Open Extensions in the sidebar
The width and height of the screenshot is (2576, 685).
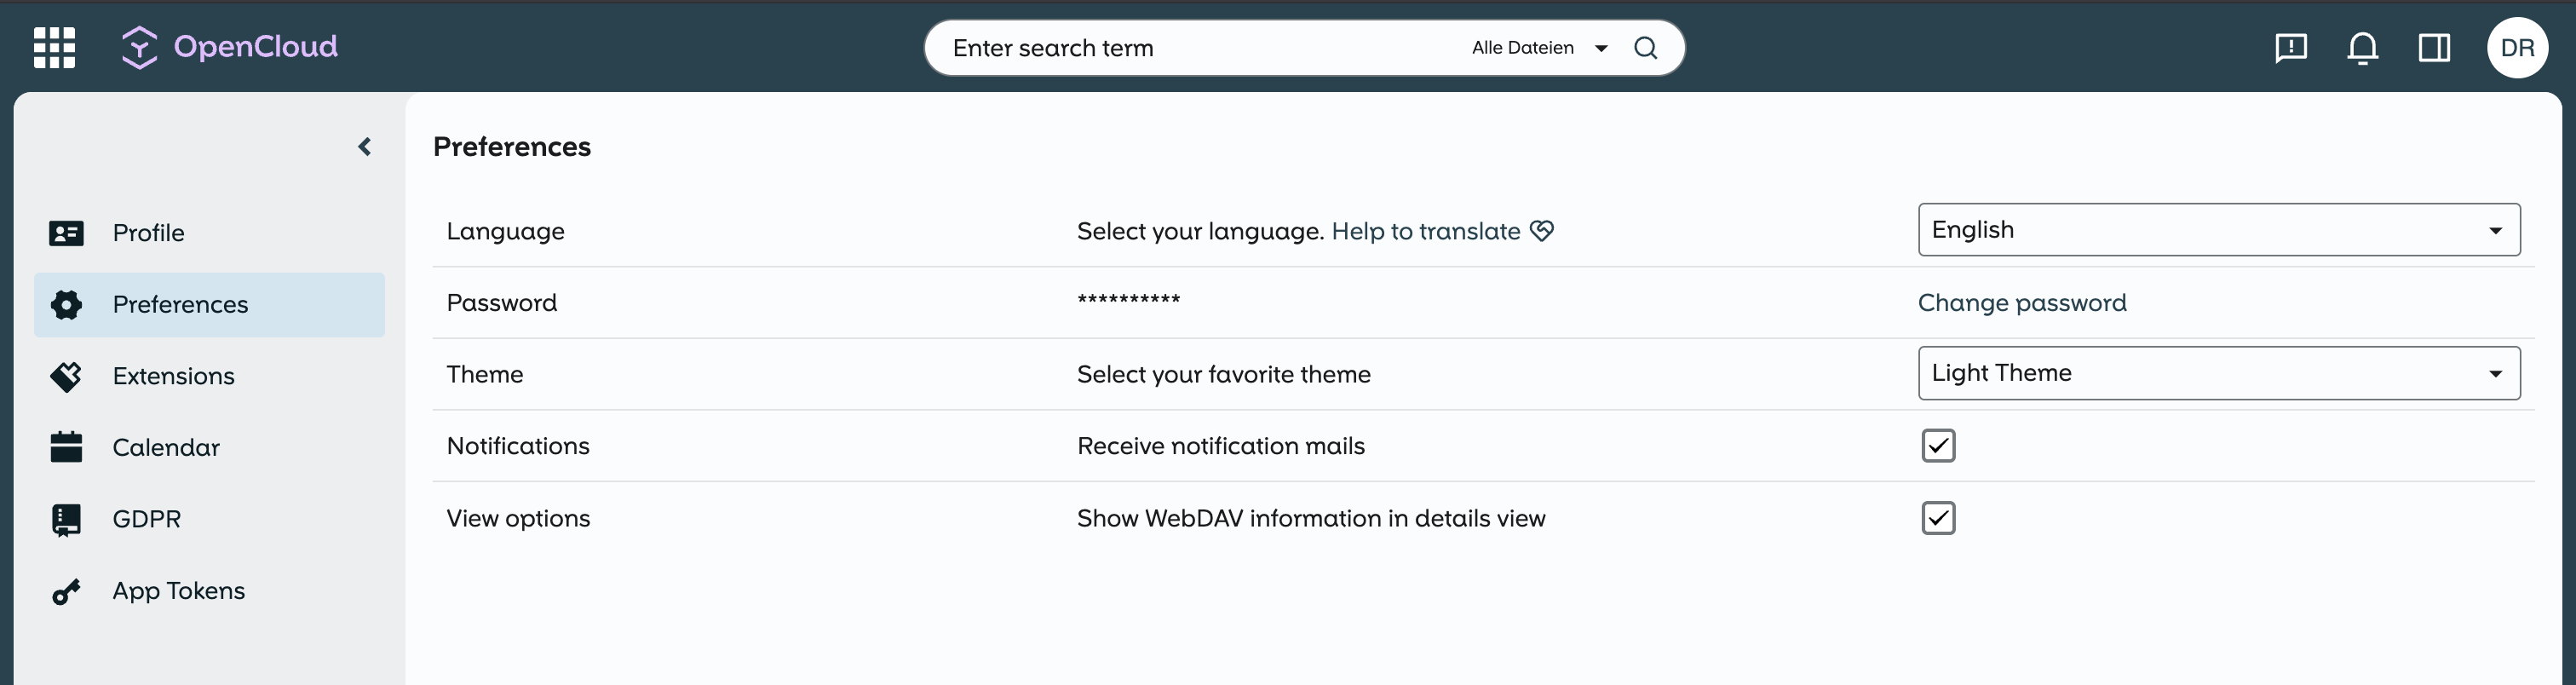pos(173,376)
